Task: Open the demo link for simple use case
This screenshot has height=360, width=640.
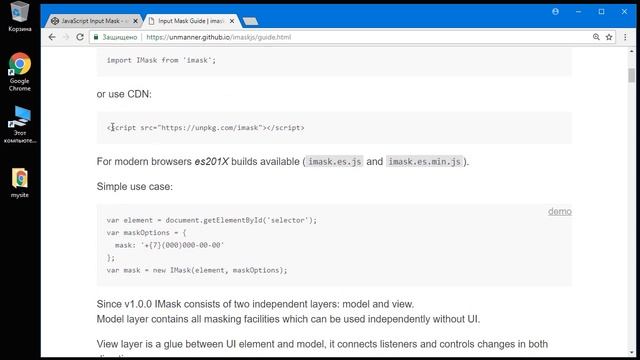Action: [x=560, y=211]
